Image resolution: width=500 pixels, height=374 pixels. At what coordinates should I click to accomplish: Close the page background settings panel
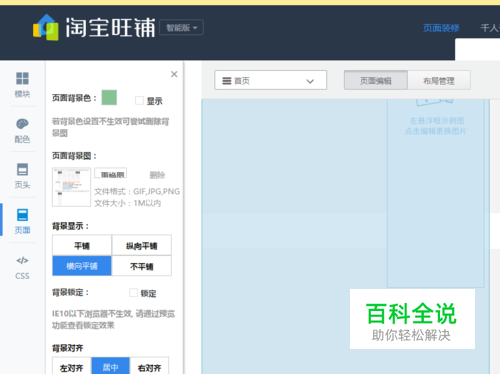pos(174,74)
